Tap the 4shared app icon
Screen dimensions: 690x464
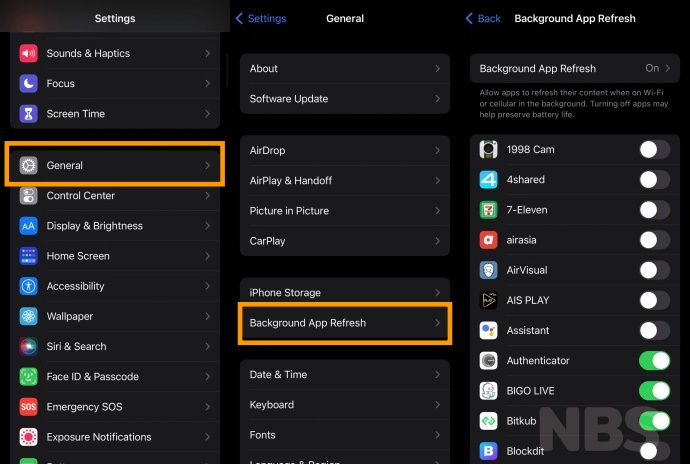click(488, 180)
